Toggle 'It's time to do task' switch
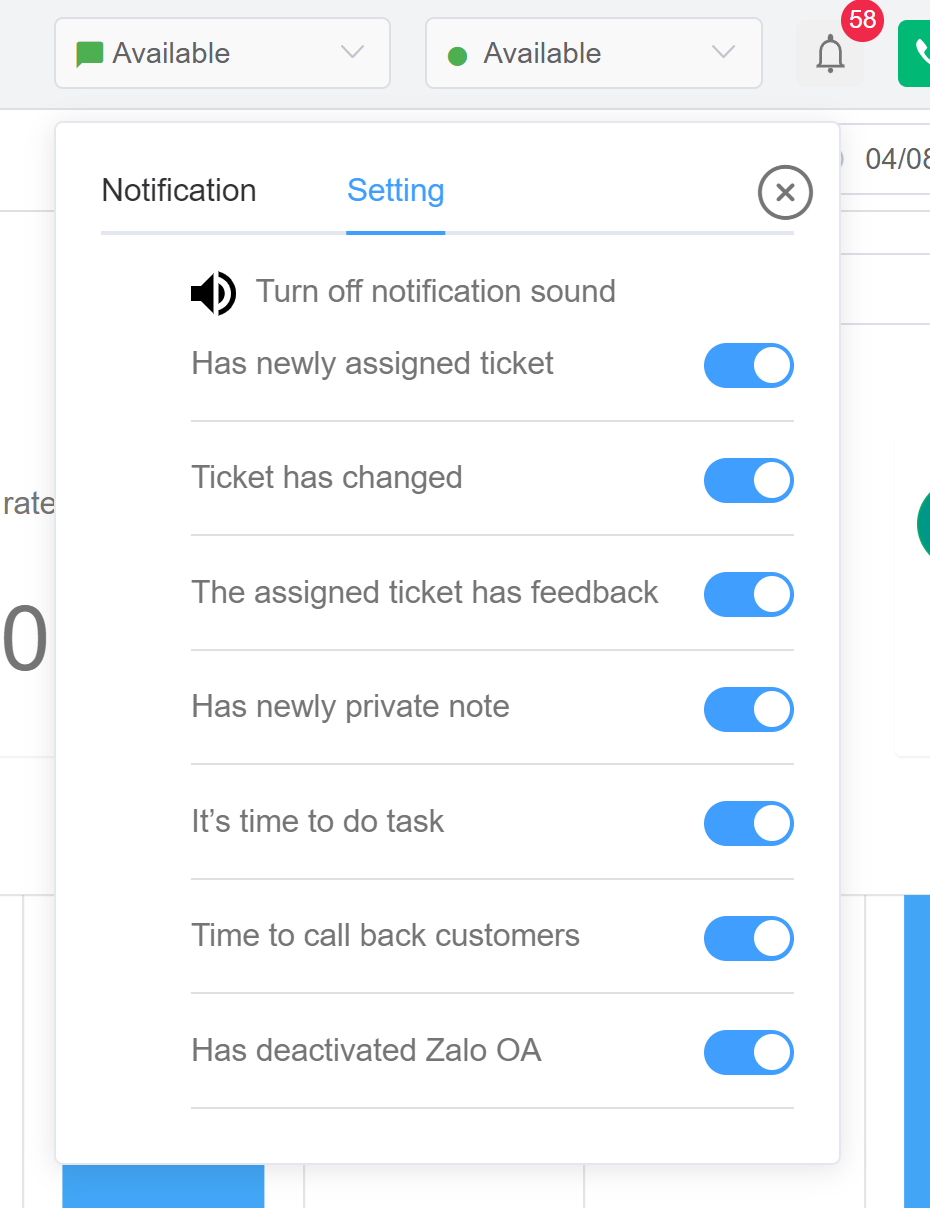This screenshot has width=930, height=1208. pos(748,823)
